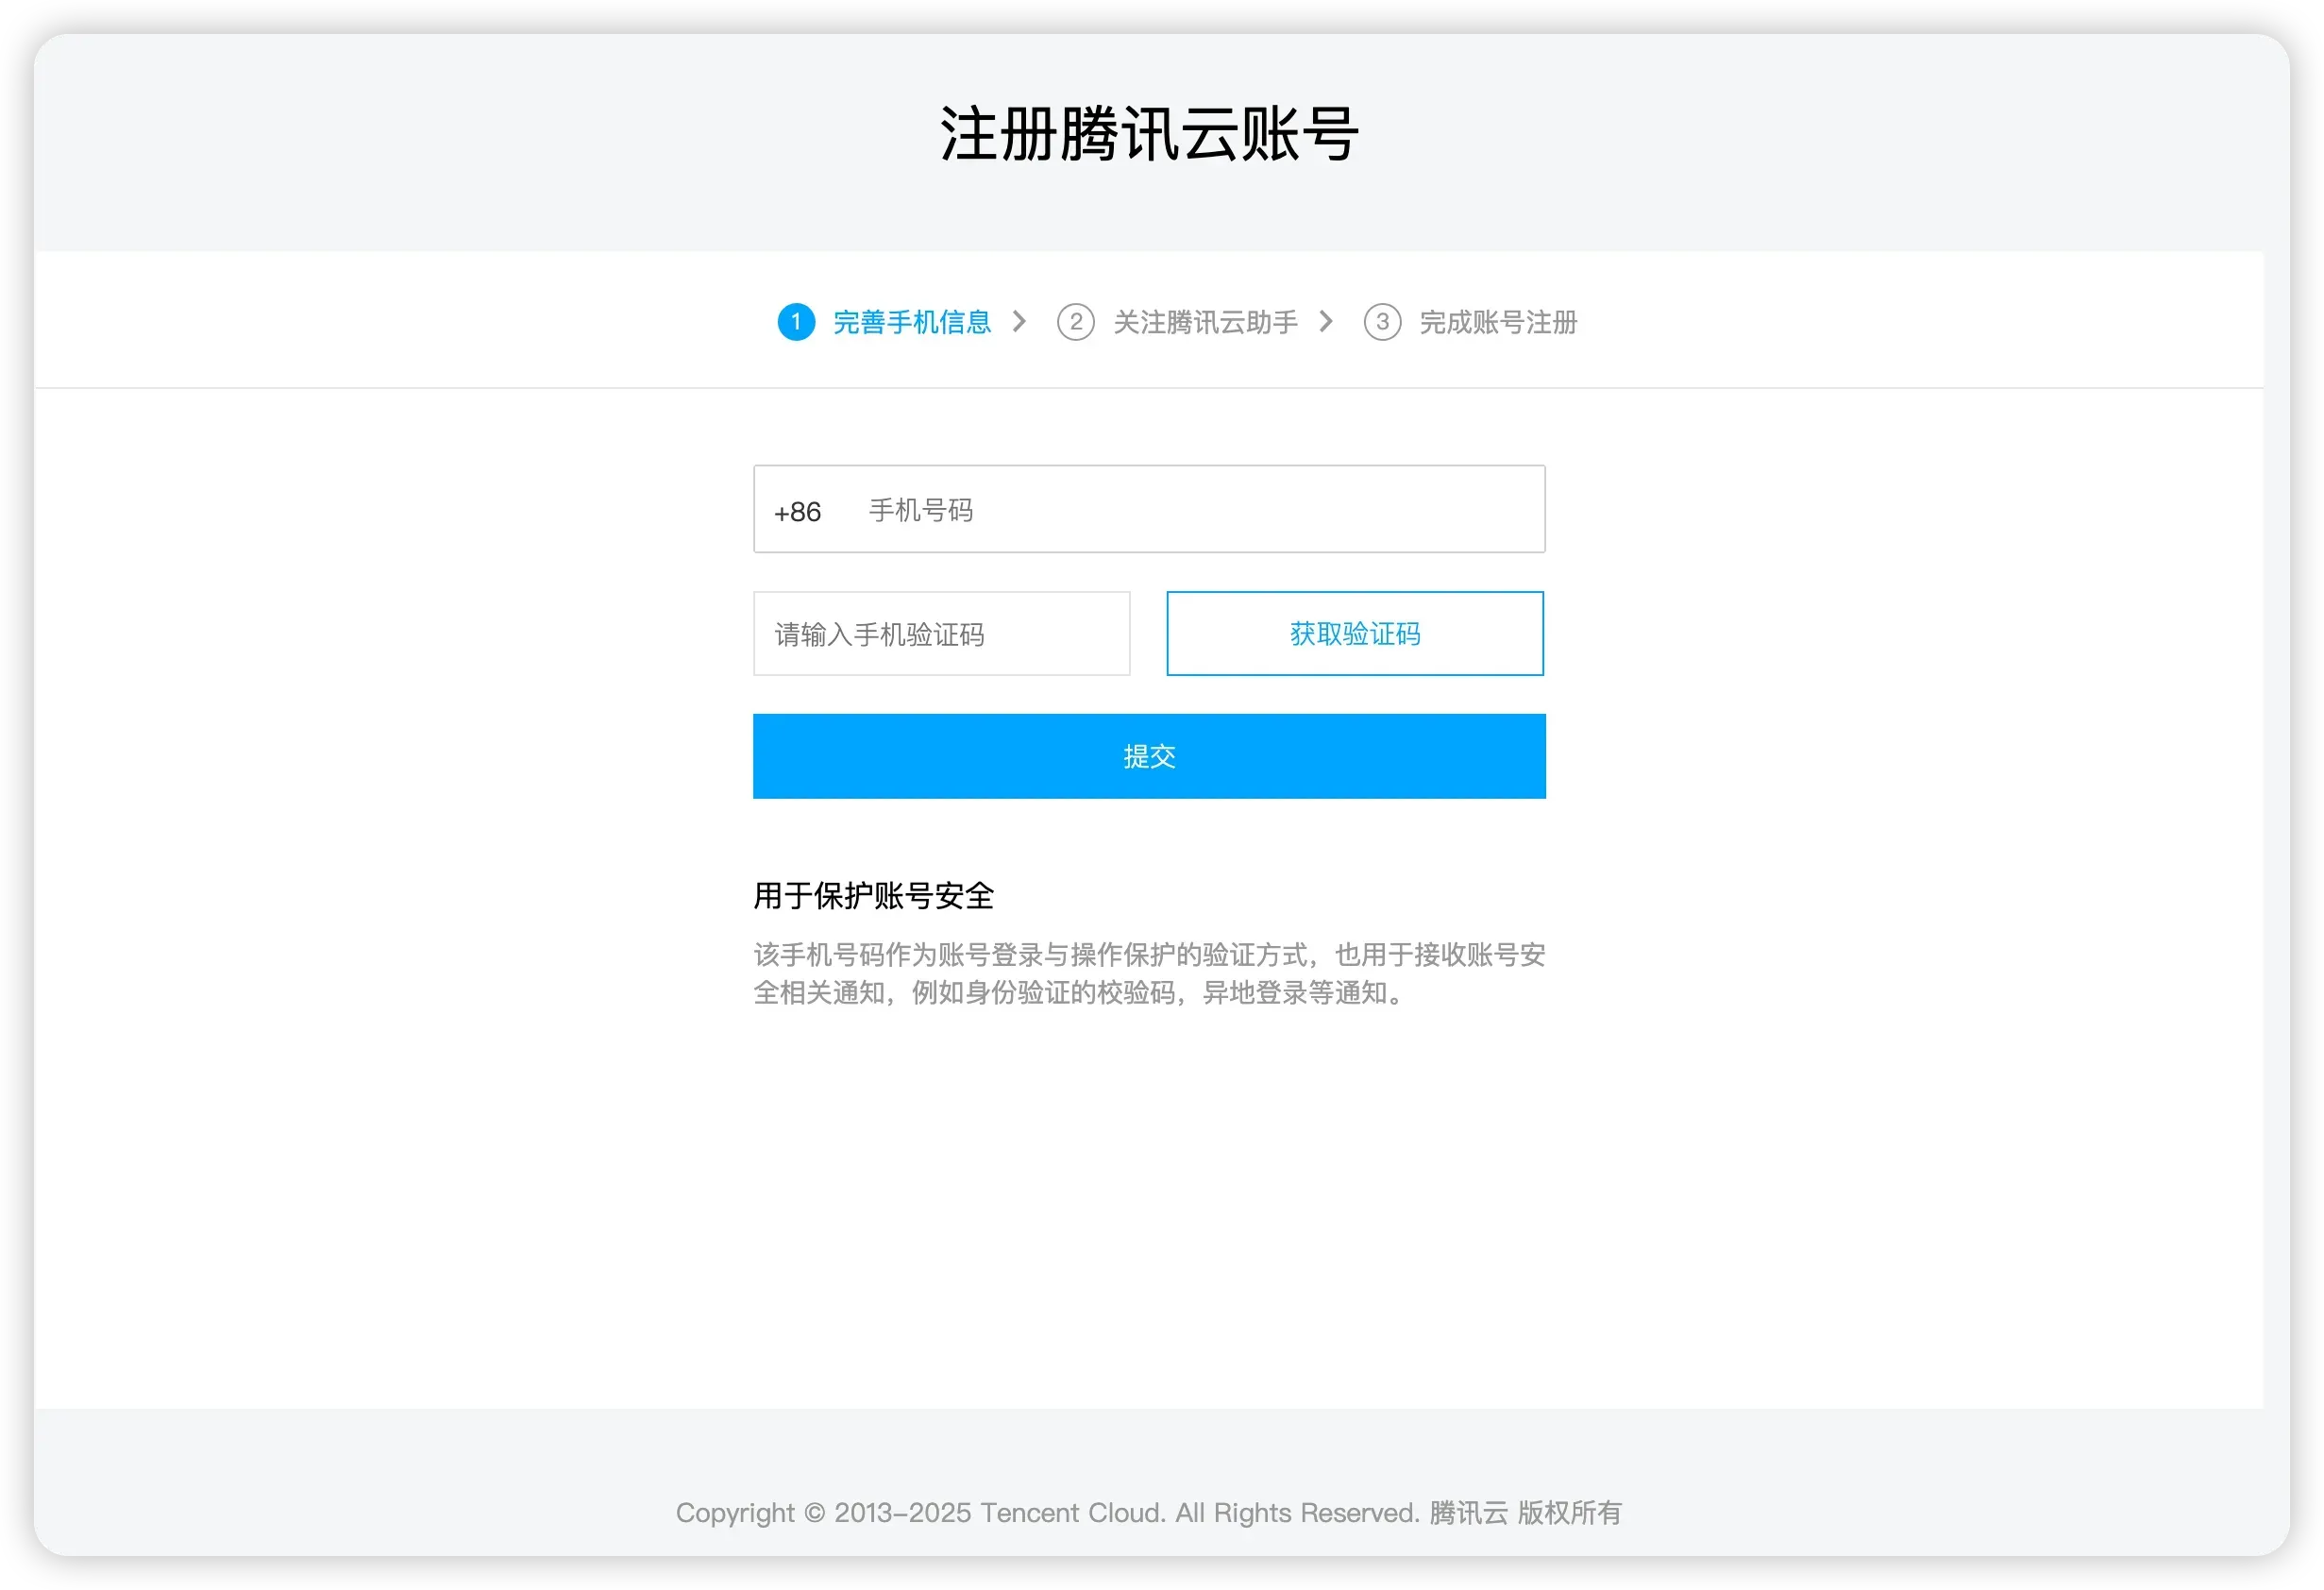Click chevron arrow after 完善手机信息
Image resolution: width=2324 pixels, height=1590 pixels.
point(1019,322)
